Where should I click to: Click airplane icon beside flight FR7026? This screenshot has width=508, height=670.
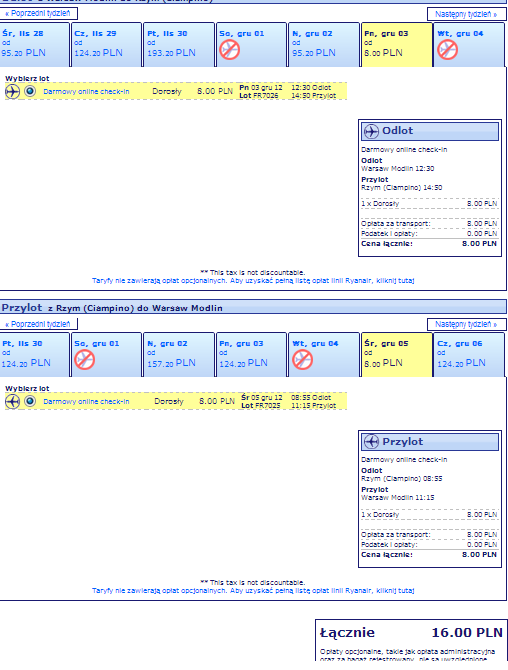[x=12, y=91]
